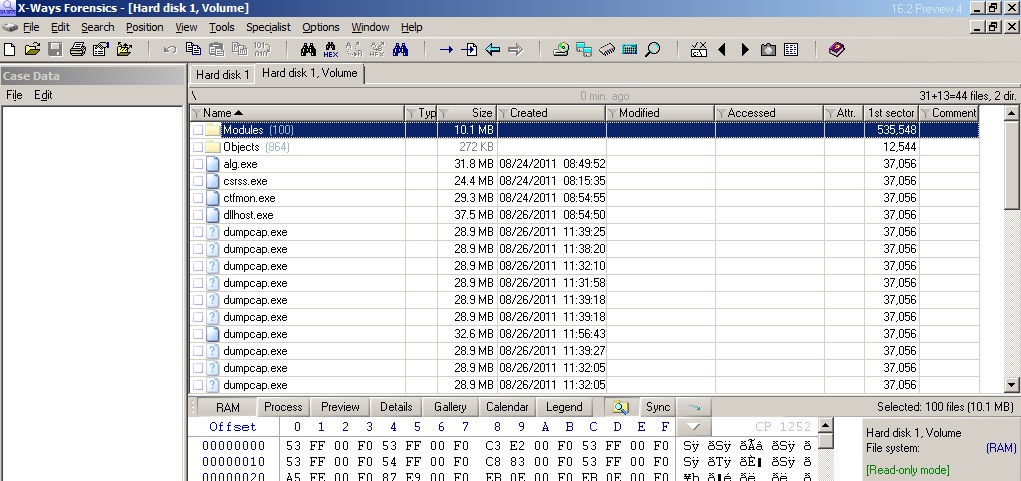The image size is (1021, 481).
Task: Open the Case Data File menu
Action: pyautogui.click(x=14, y=95)
